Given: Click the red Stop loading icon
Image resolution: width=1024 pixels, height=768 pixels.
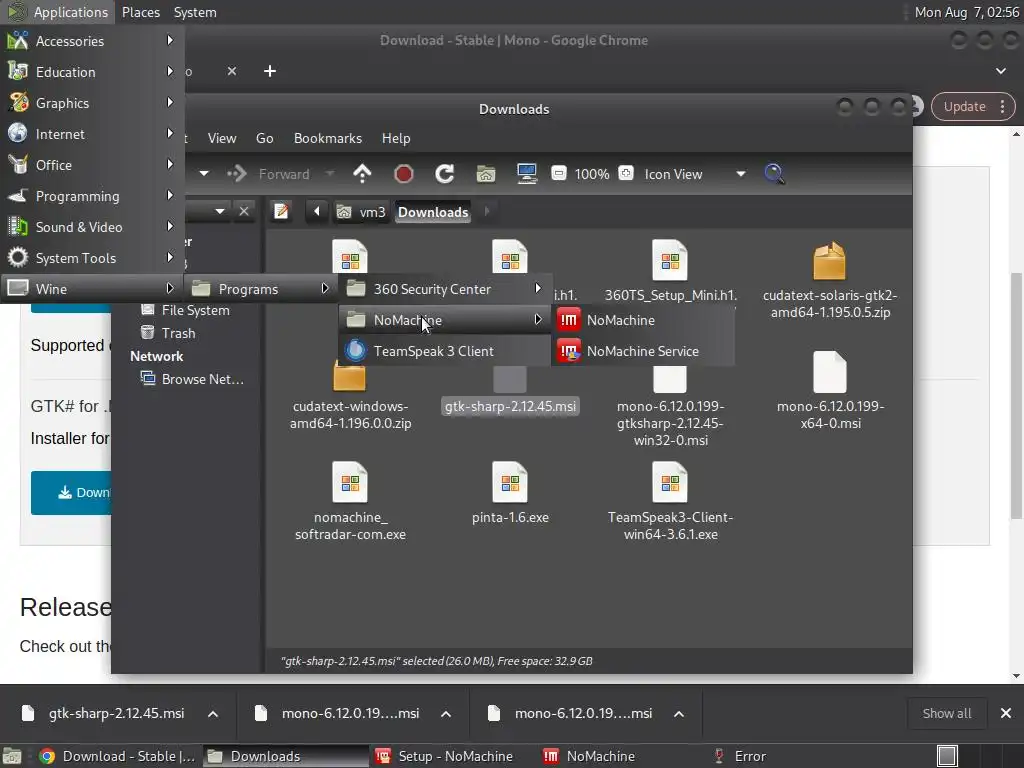Looking at the screenshot, I should tap(404, 174).
